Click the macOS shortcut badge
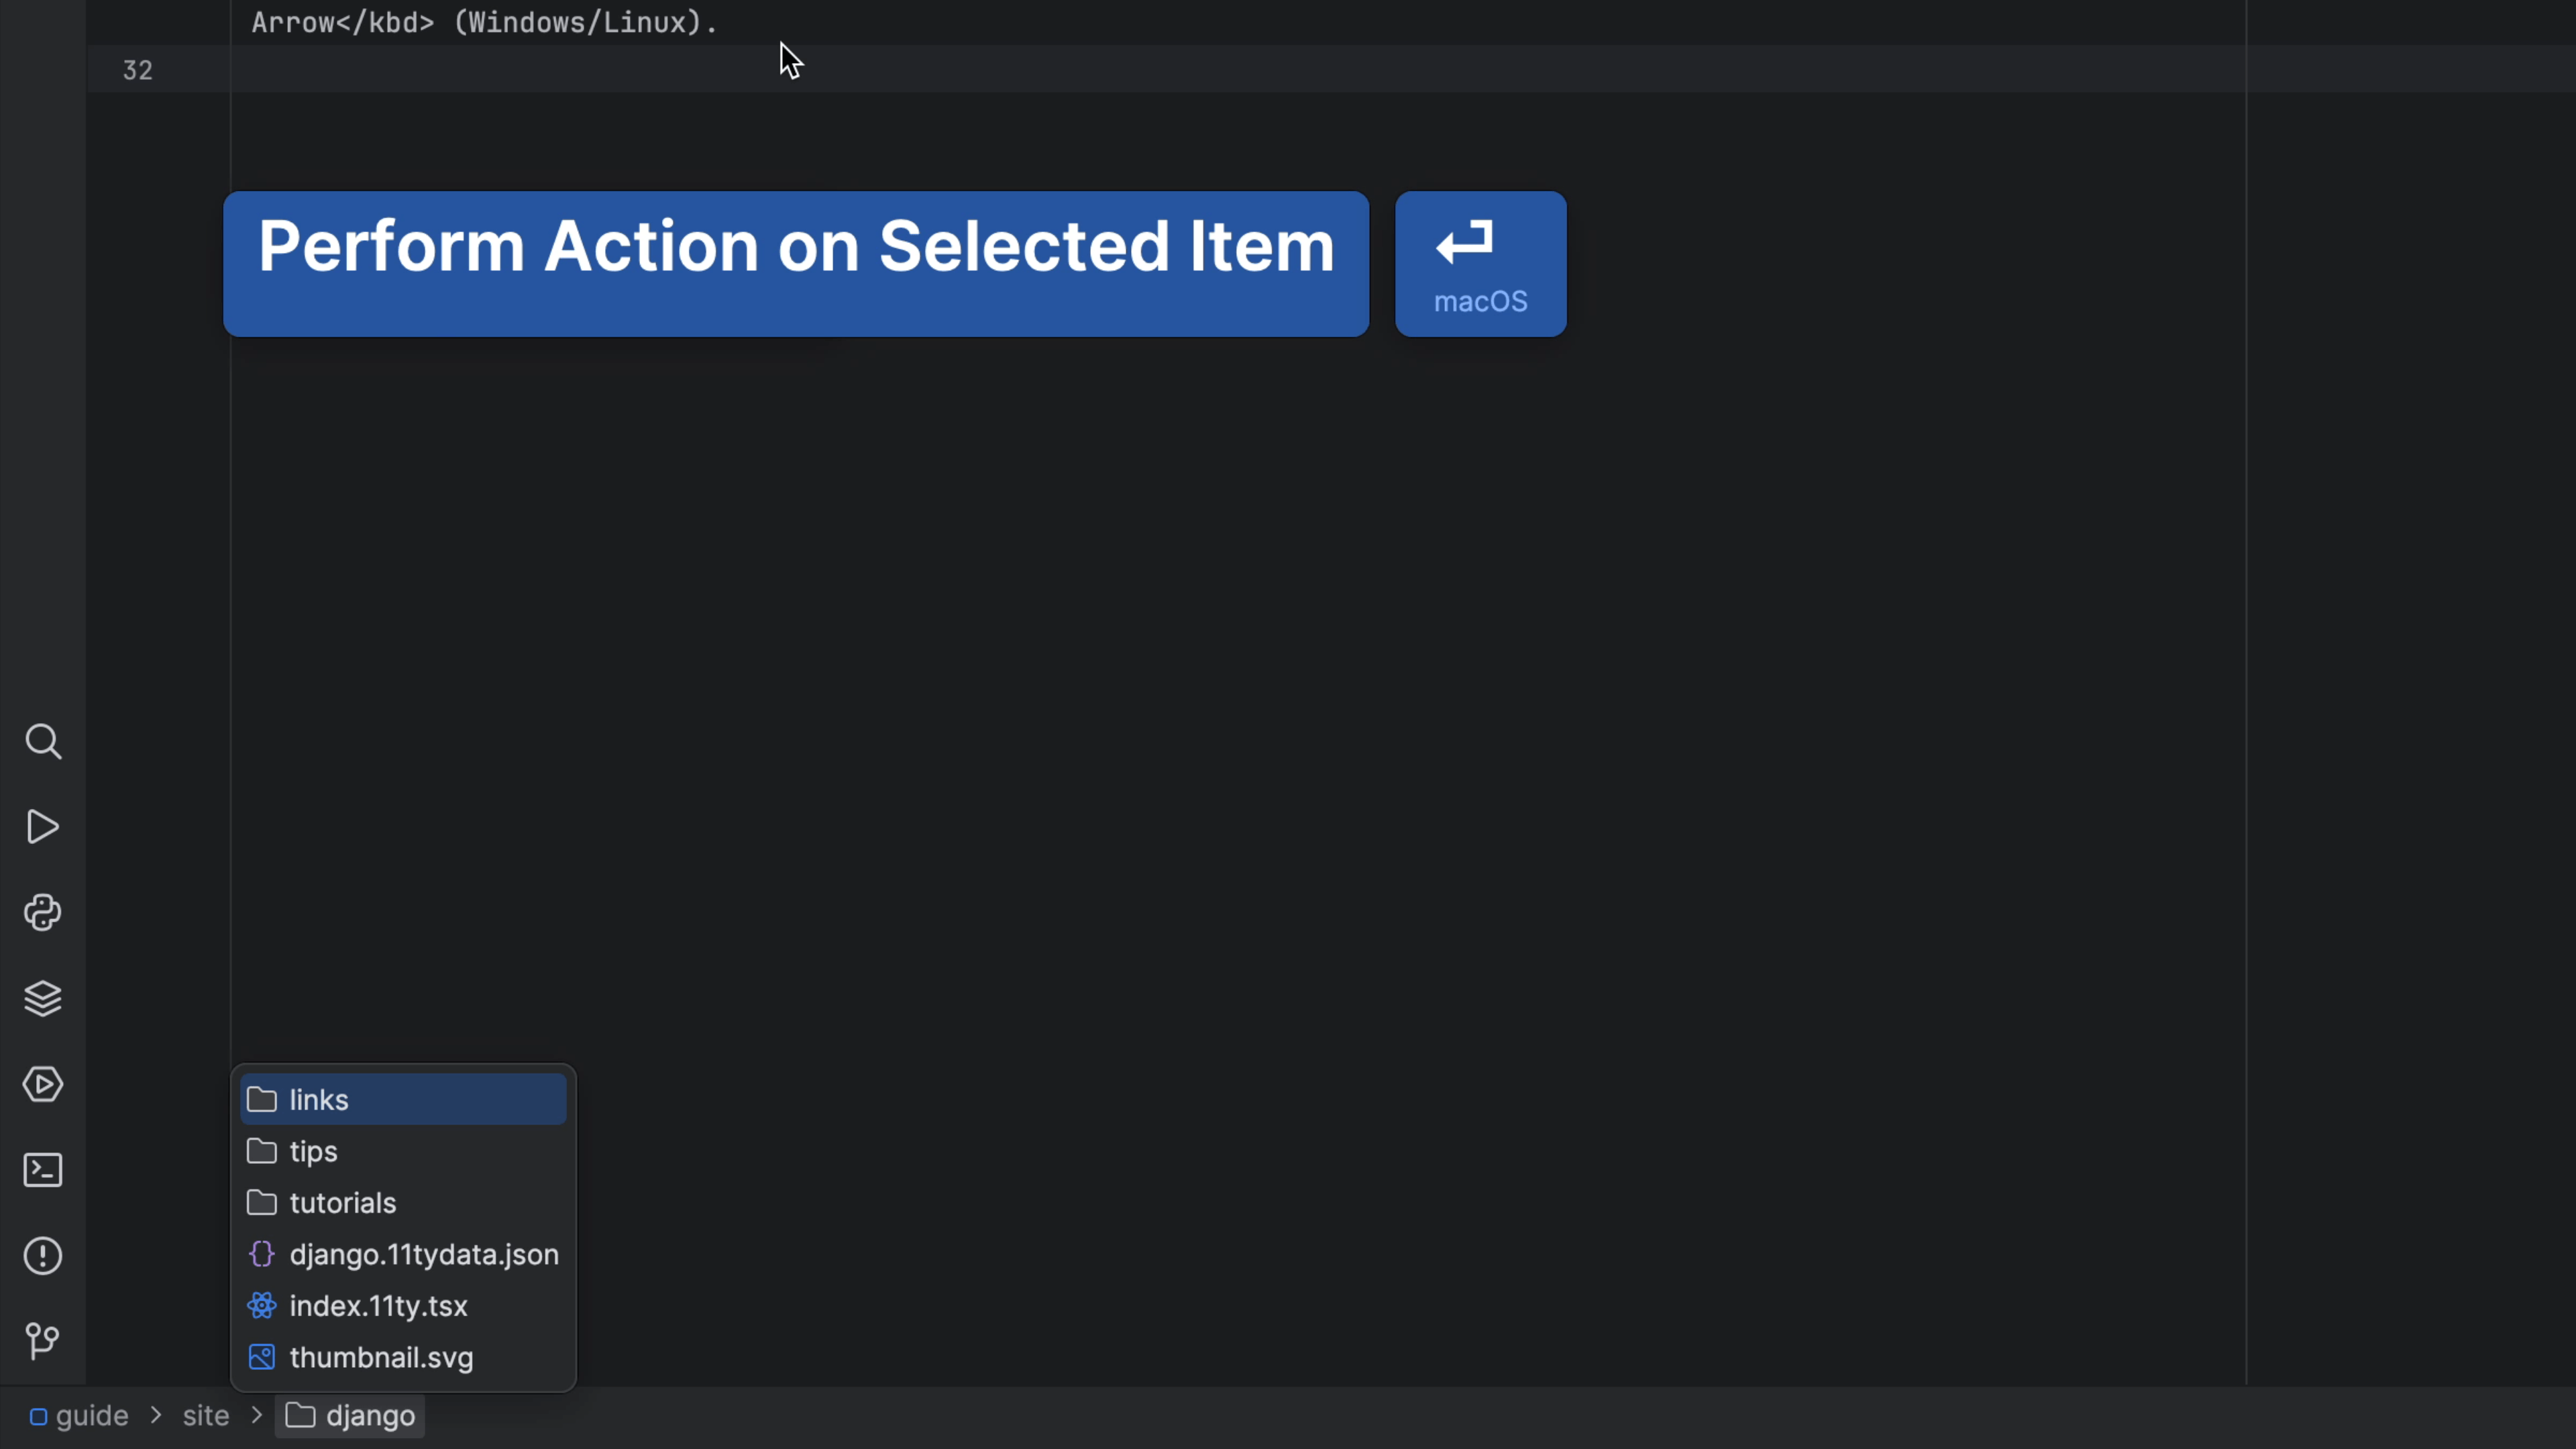 (1480, 263)
